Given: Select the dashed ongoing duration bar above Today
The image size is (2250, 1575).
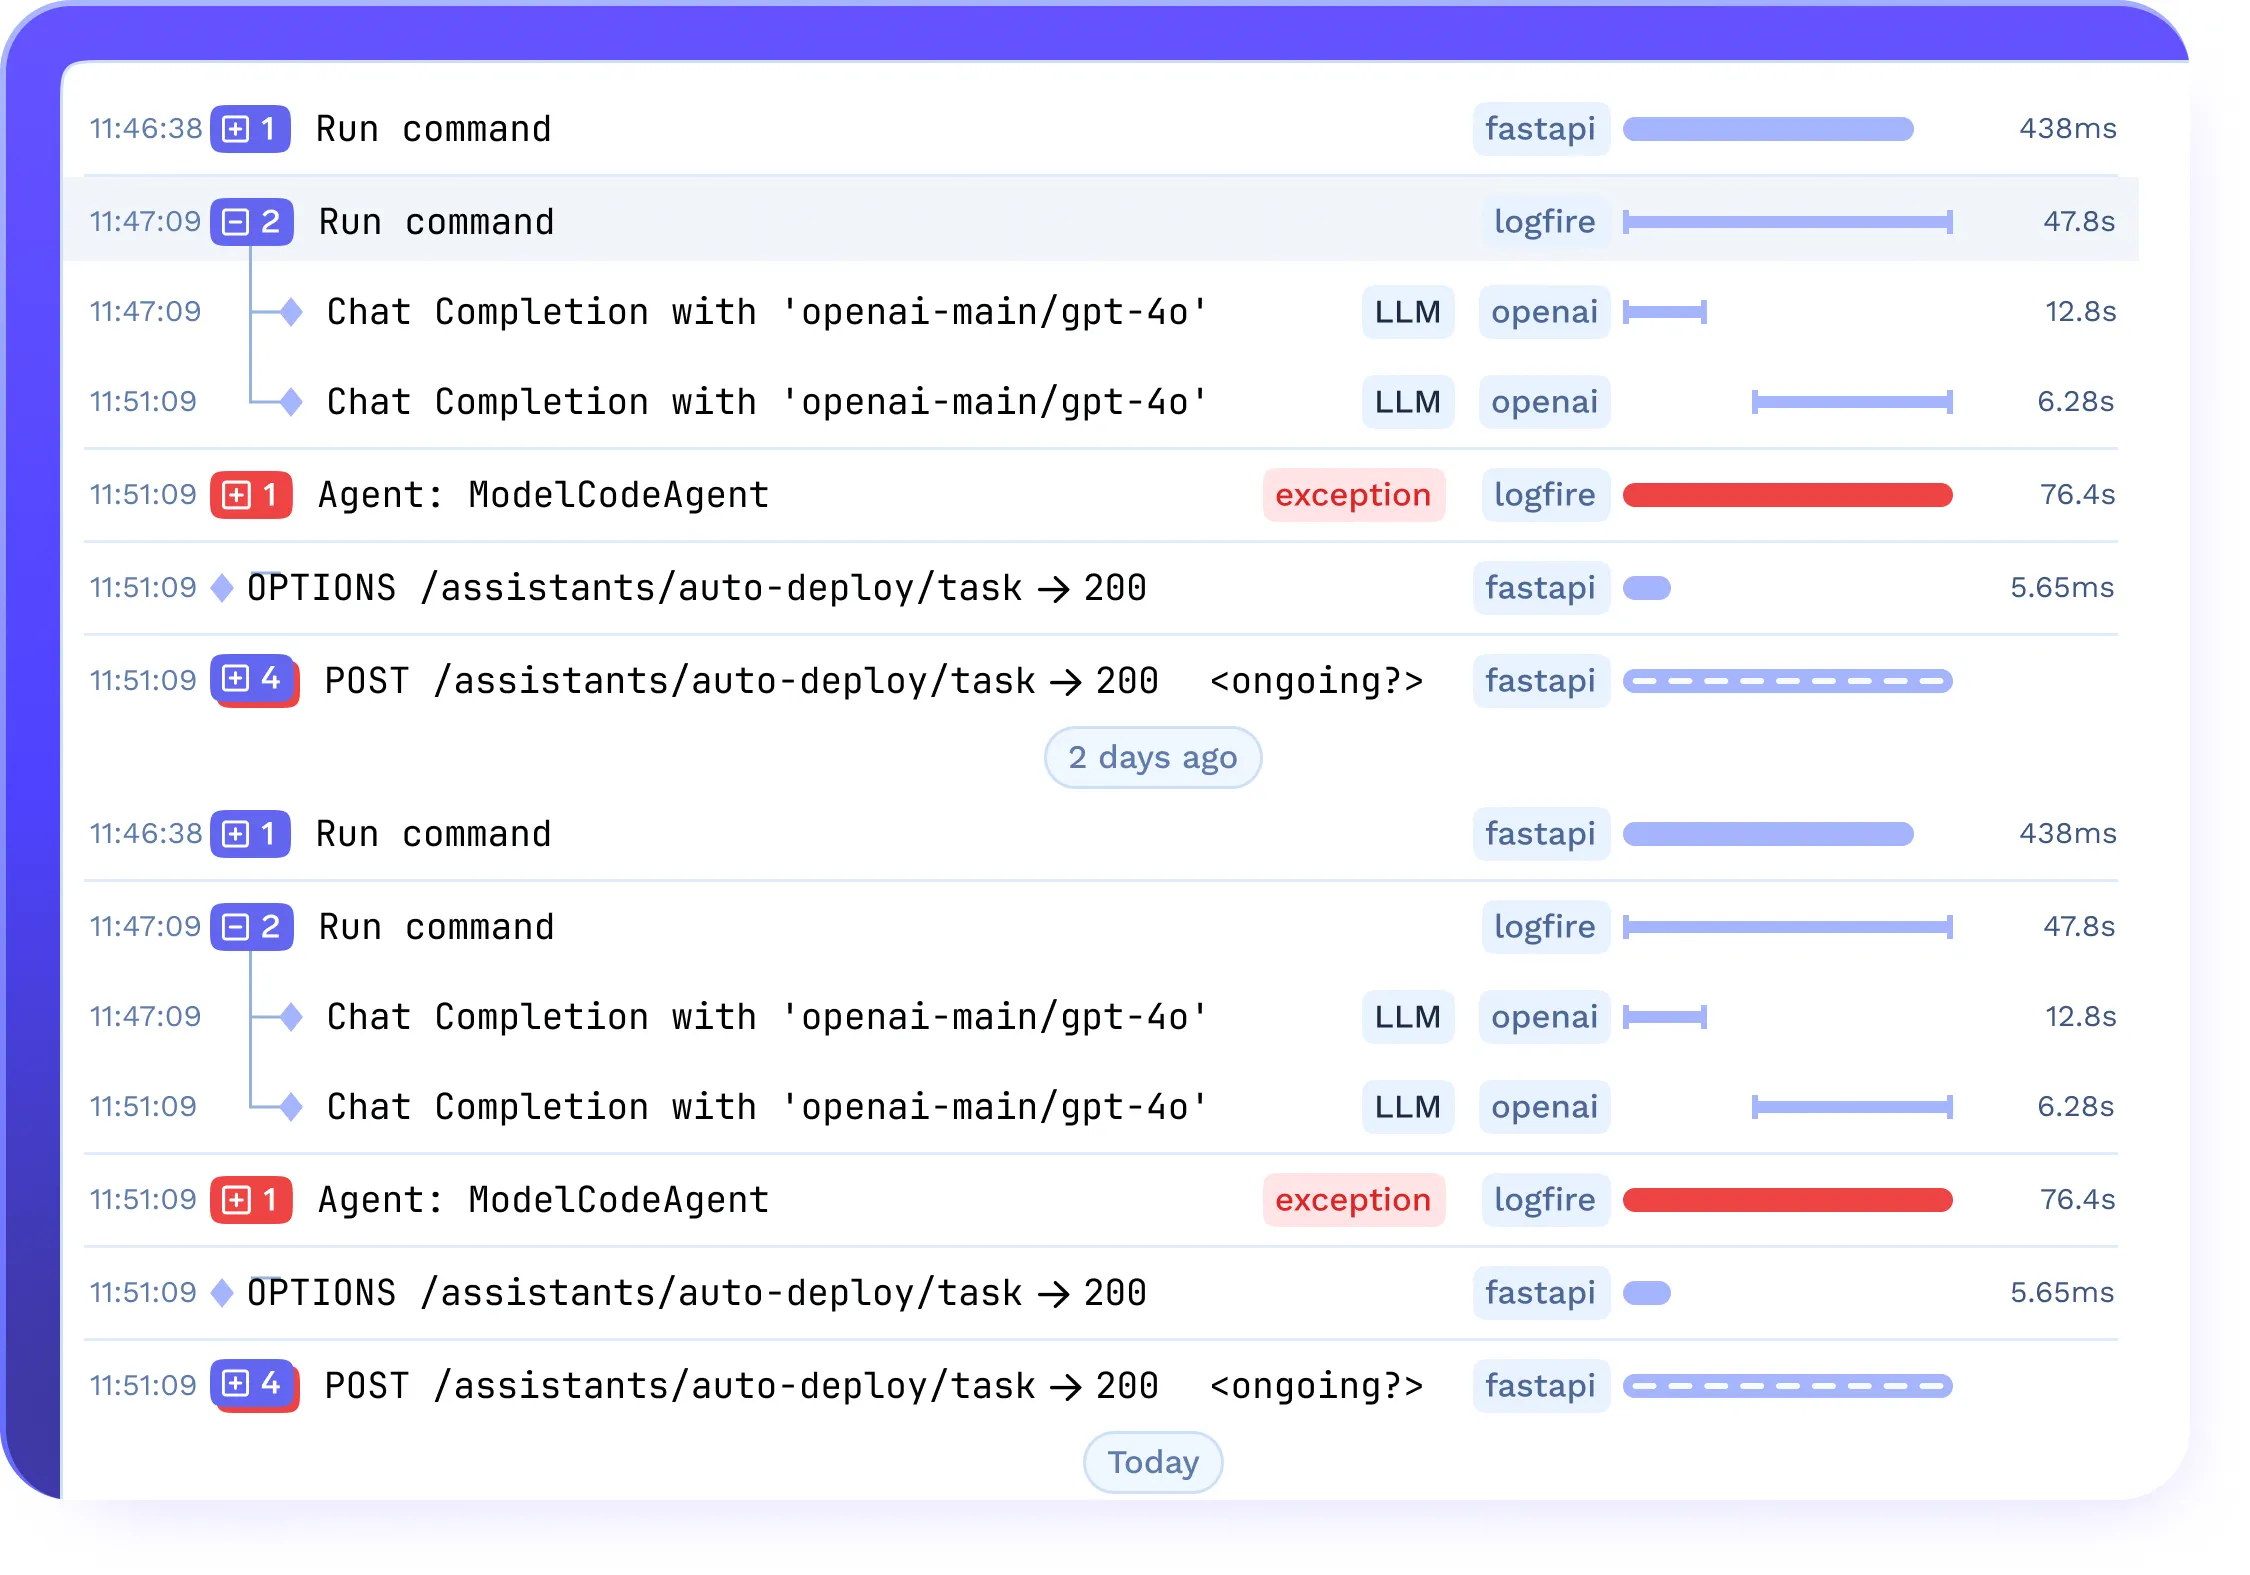Looking at the screenshot, I should [1787, 1386].
